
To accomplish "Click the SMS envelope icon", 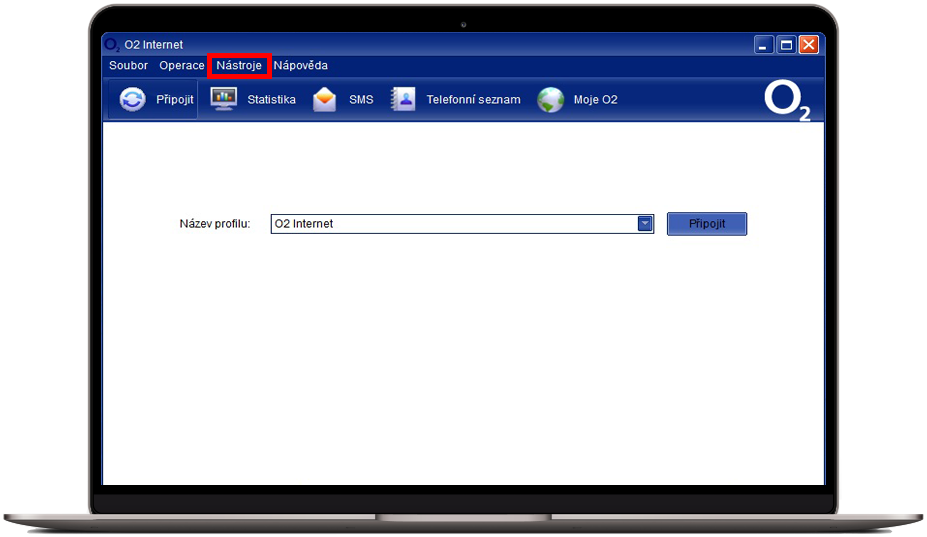I will click(325, 100).
